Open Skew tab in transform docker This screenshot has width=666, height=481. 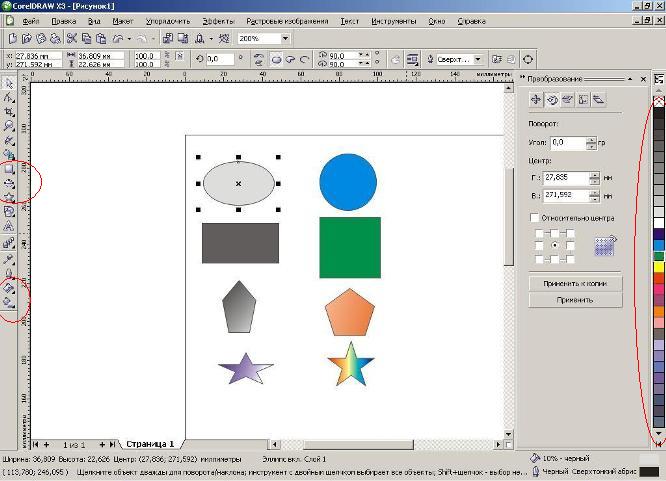pos(598,99)
